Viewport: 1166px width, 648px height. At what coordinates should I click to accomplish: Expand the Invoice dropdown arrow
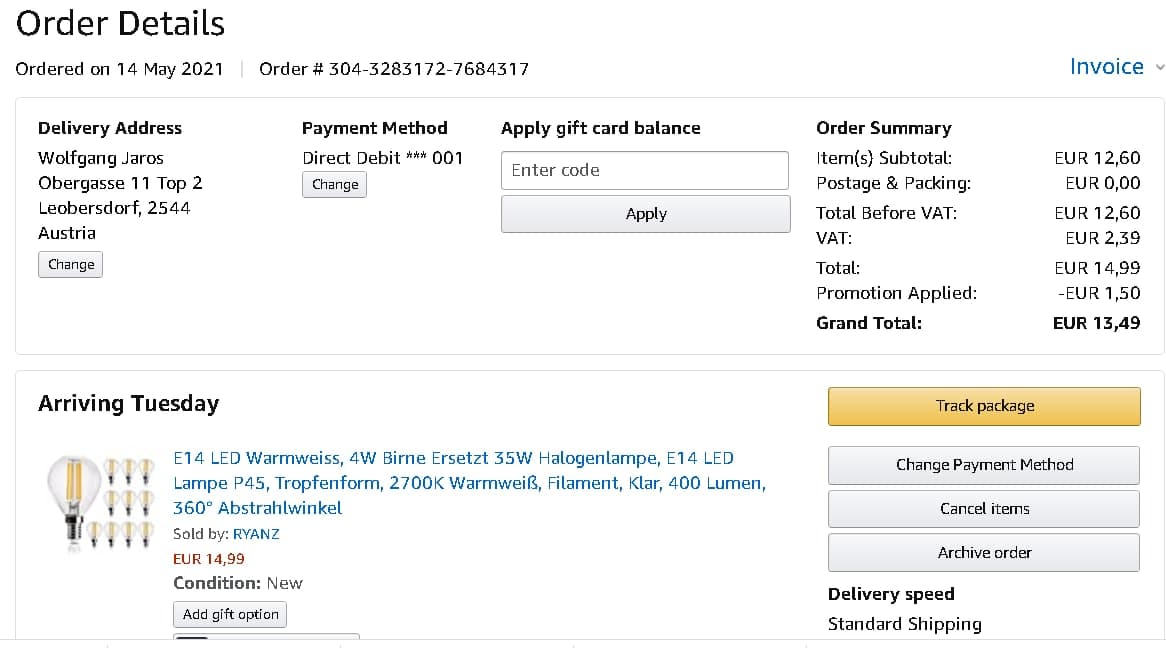point(1159,68)
